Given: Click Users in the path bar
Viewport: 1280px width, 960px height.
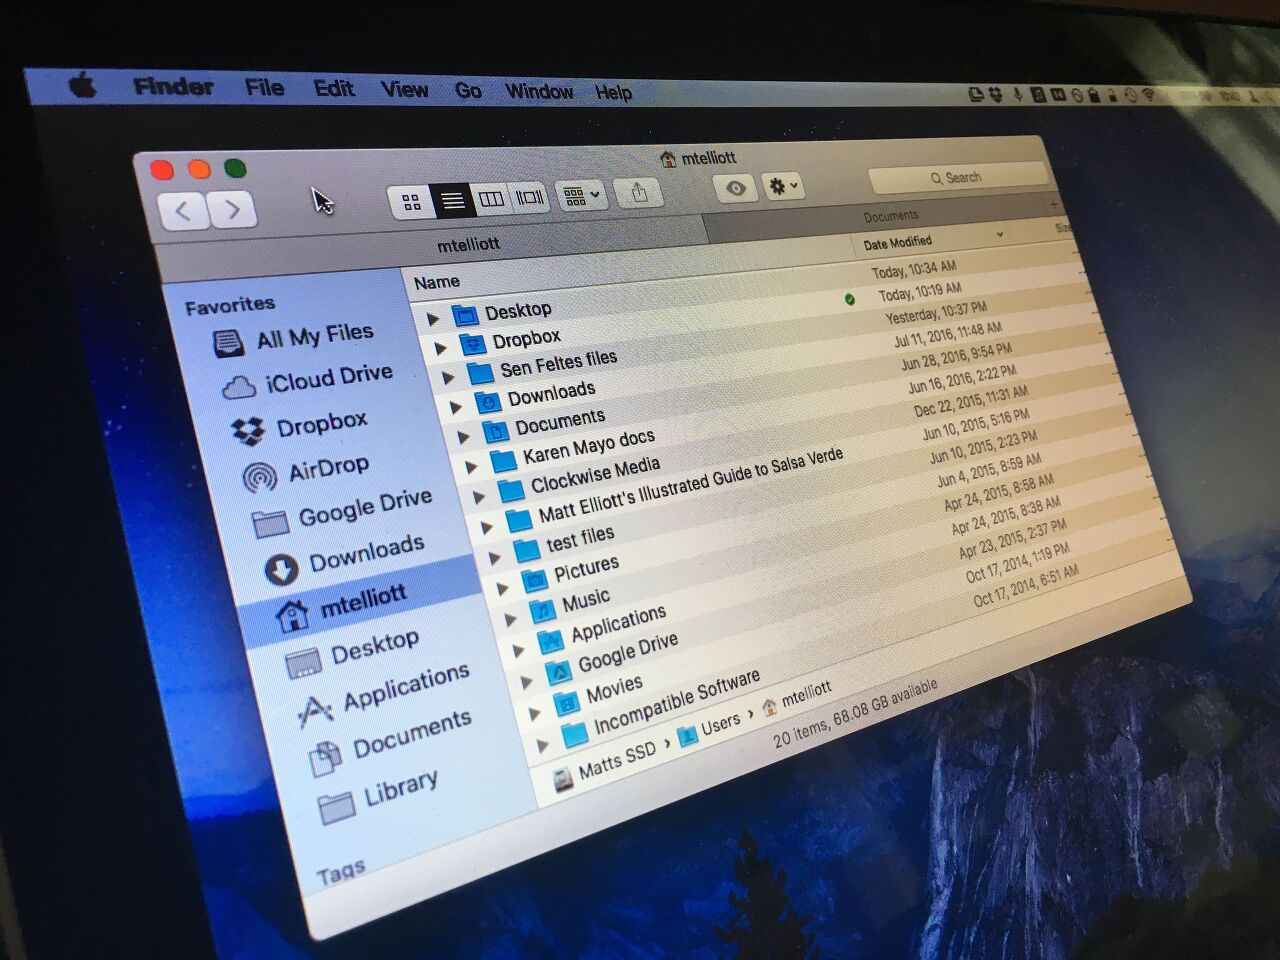Looking at the screenshot, I should point(720,723).
